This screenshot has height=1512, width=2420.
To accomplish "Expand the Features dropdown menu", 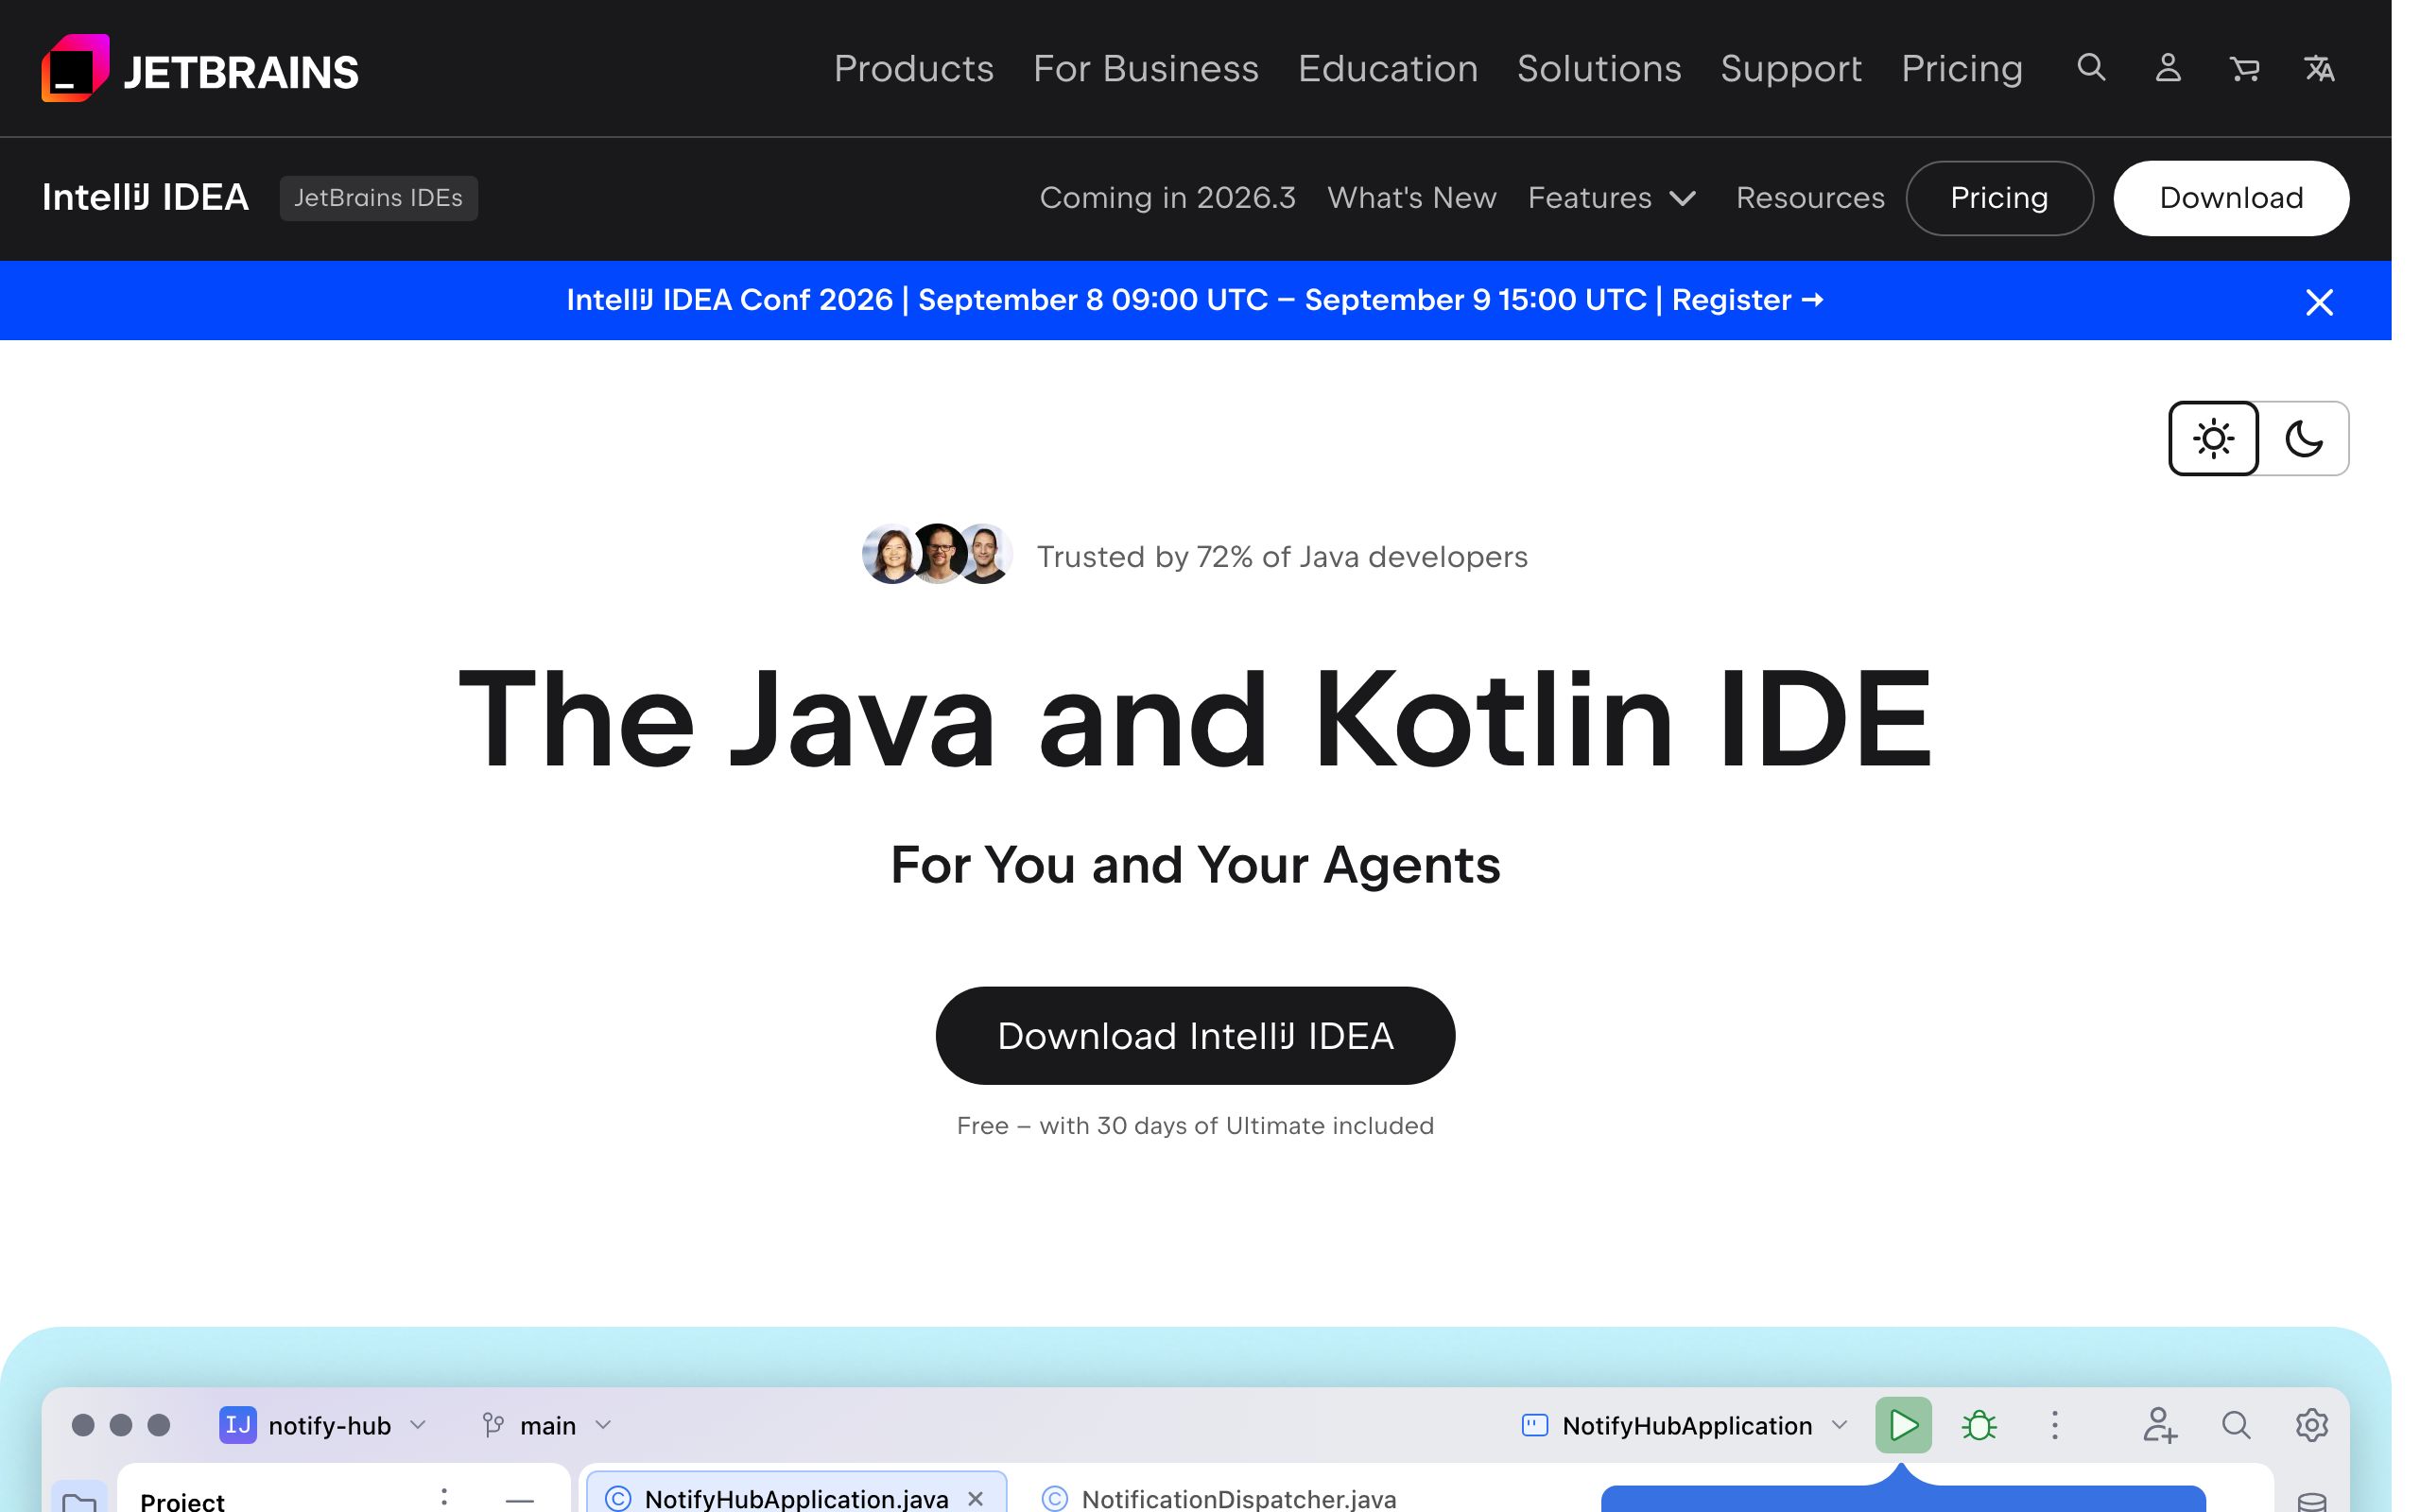I will (x=1612, y=198).
